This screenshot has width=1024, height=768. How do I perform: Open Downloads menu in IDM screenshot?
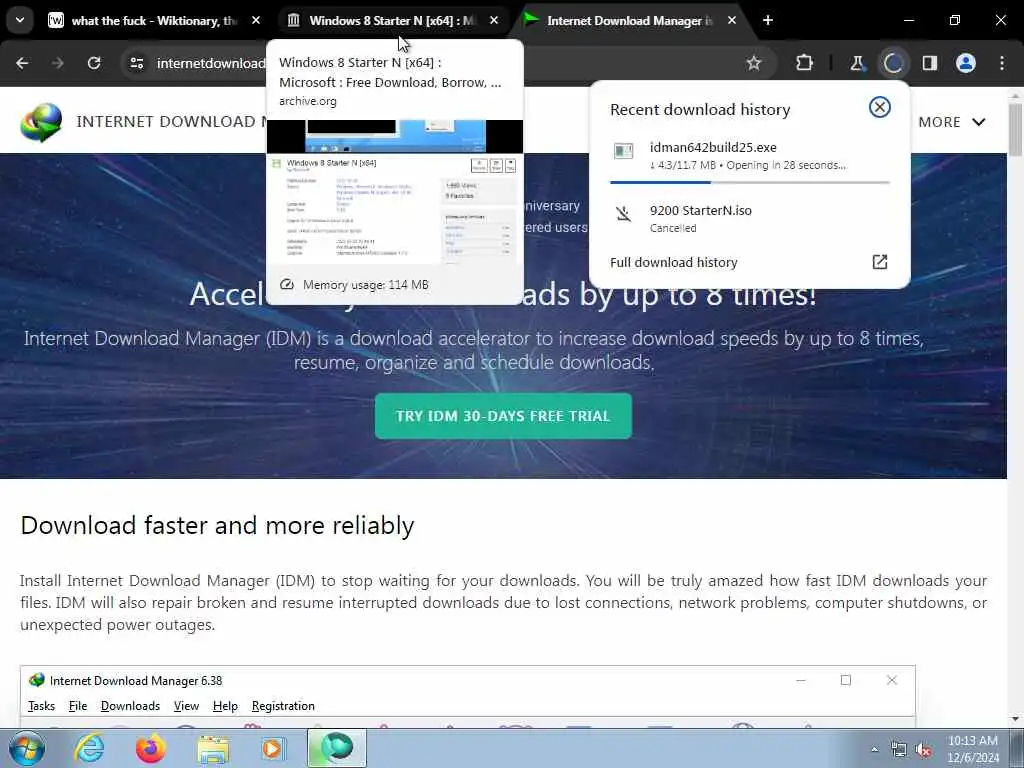[x=130, y=706]
